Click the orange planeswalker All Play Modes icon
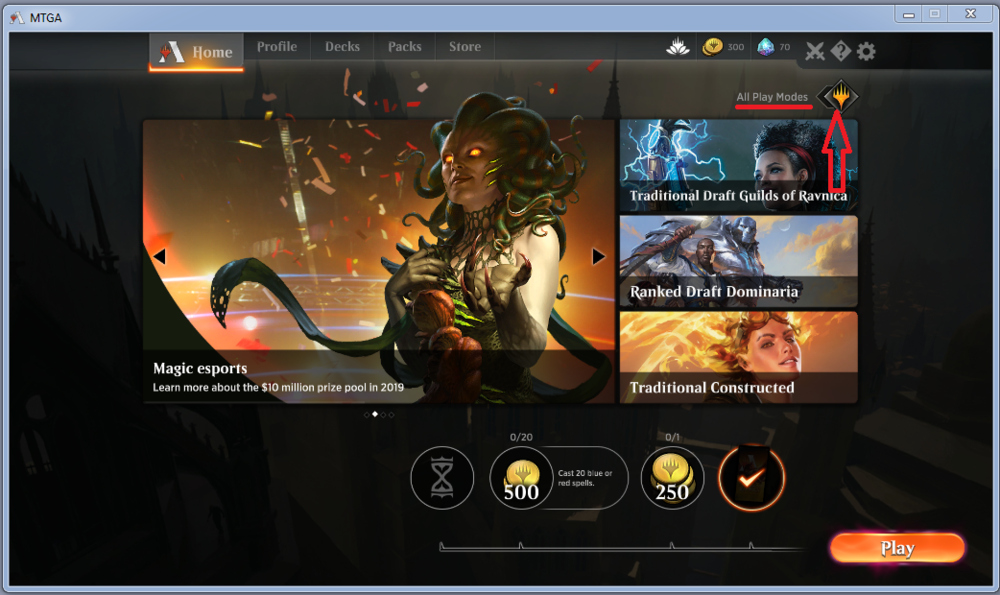Image resolution: width=1000 pixels, height=595 pixels. tap(838, 97)
